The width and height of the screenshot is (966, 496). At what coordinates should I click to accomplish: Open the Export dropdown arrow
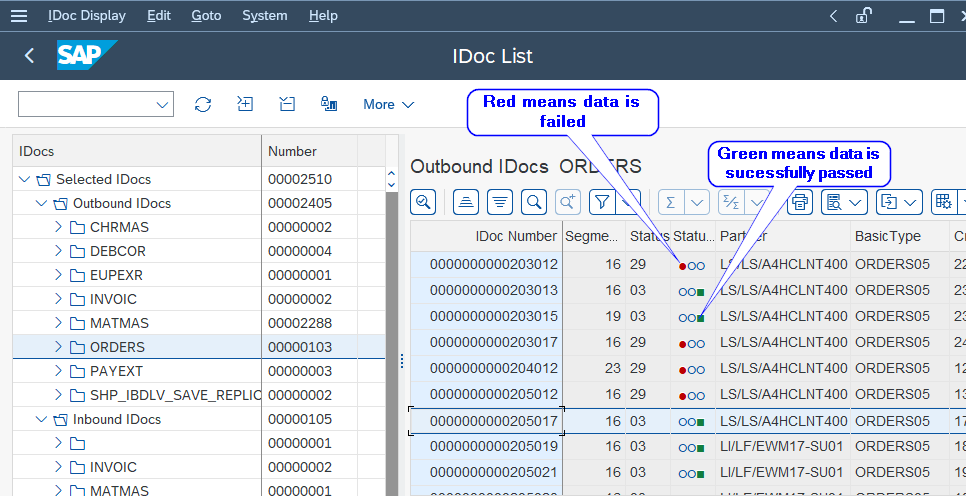(910, 201)
